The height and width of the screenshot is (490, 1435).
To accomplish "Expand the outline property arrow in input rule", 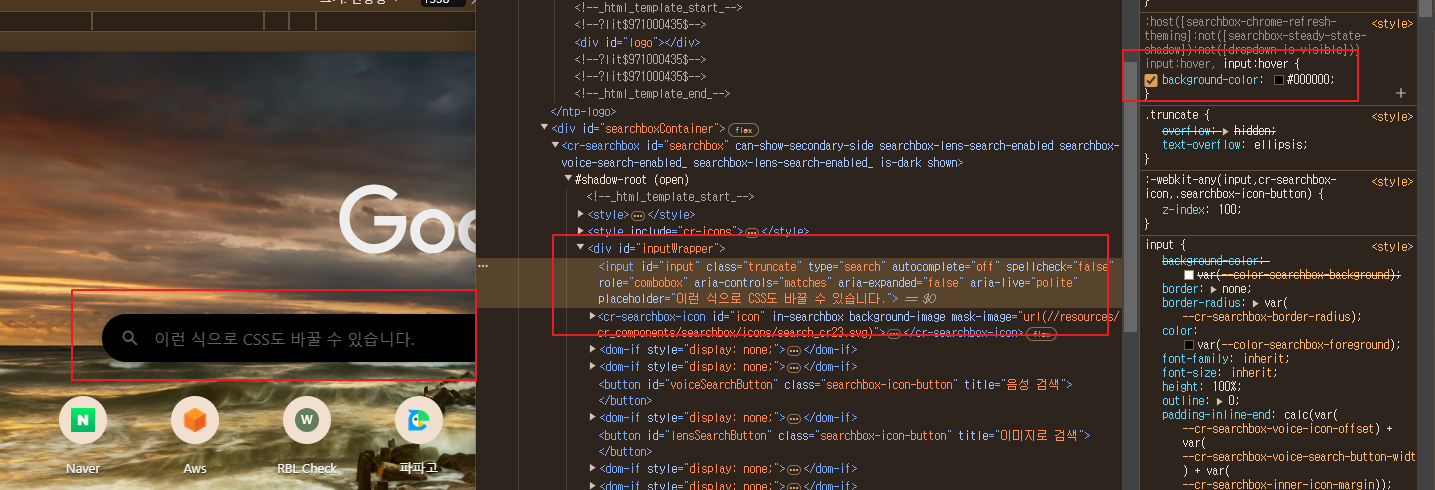I will point(1218,400).
